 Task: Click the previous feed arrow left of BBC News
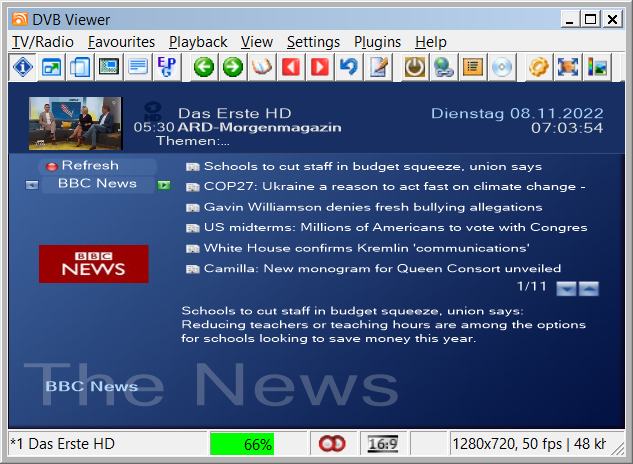32,185
